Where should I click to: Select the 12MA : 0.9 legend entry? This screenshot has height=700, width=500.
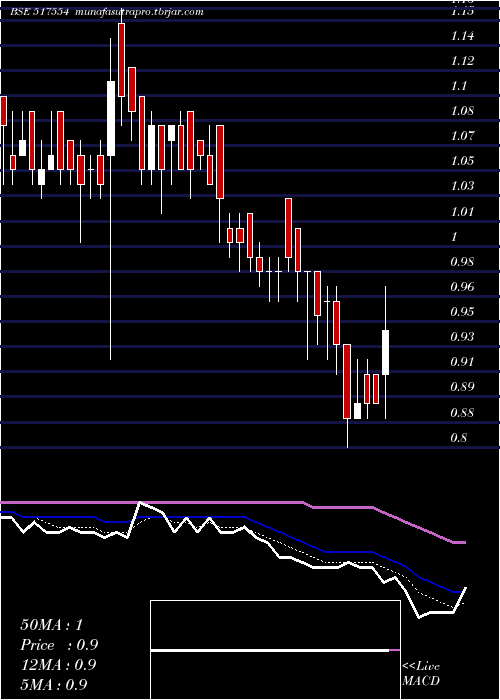58,665
